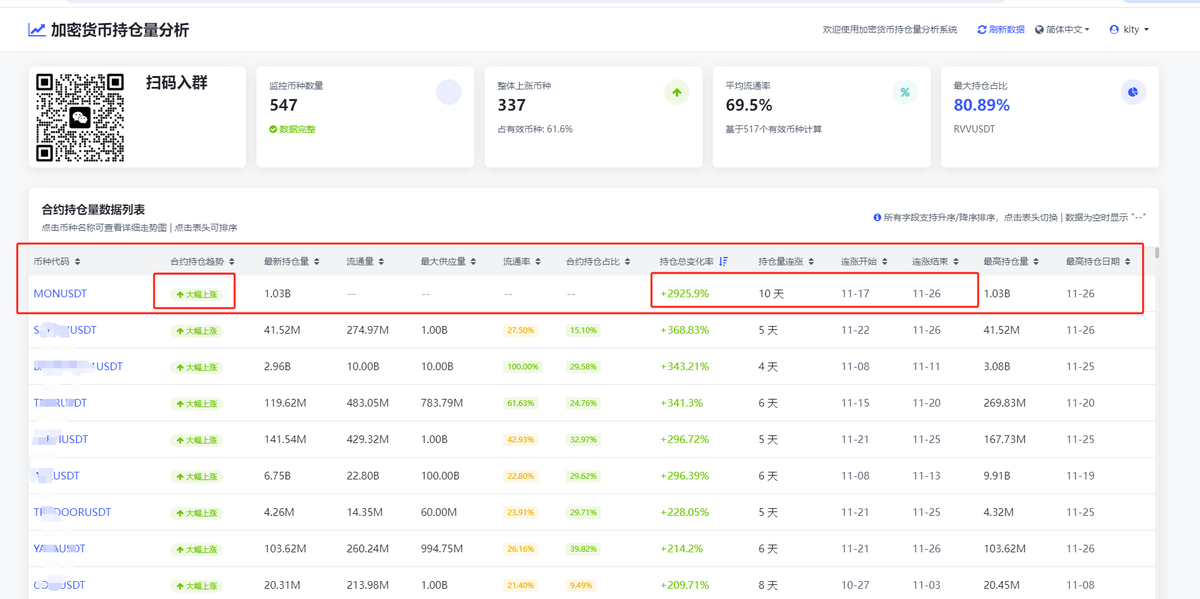Click the 8 天 连涨 cell
This screenshot has height=599, width=1200.
tap(768, 585)
